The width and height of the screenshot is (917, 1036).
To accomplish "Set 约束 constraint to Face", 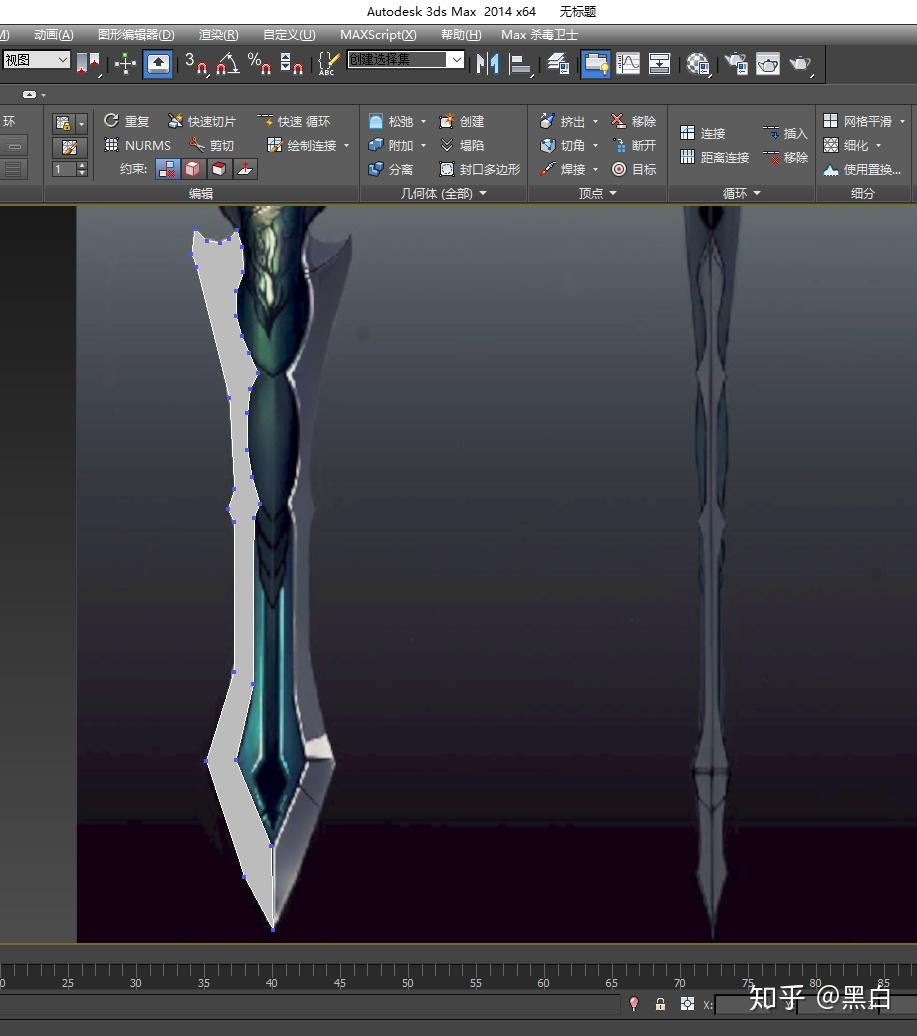I will pos(218,169).
